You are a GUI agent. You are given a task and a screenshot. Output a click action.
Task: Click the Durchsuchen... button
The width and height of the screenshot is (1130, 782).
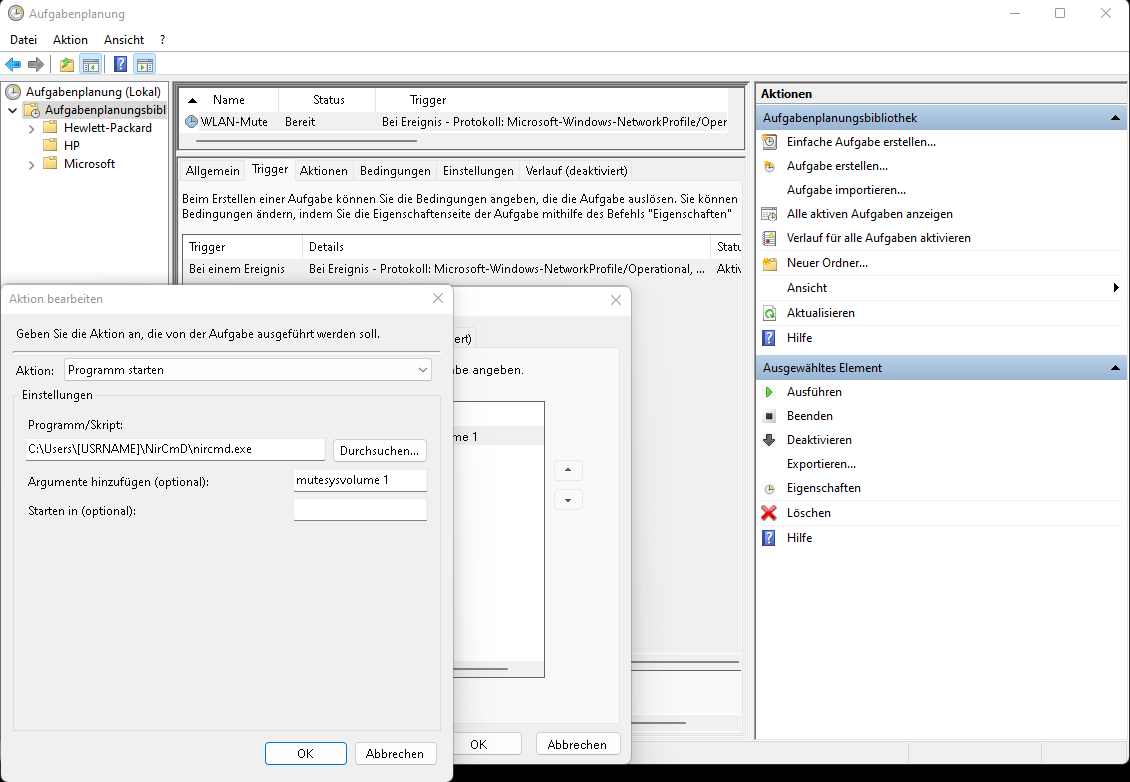click(379, 450)
